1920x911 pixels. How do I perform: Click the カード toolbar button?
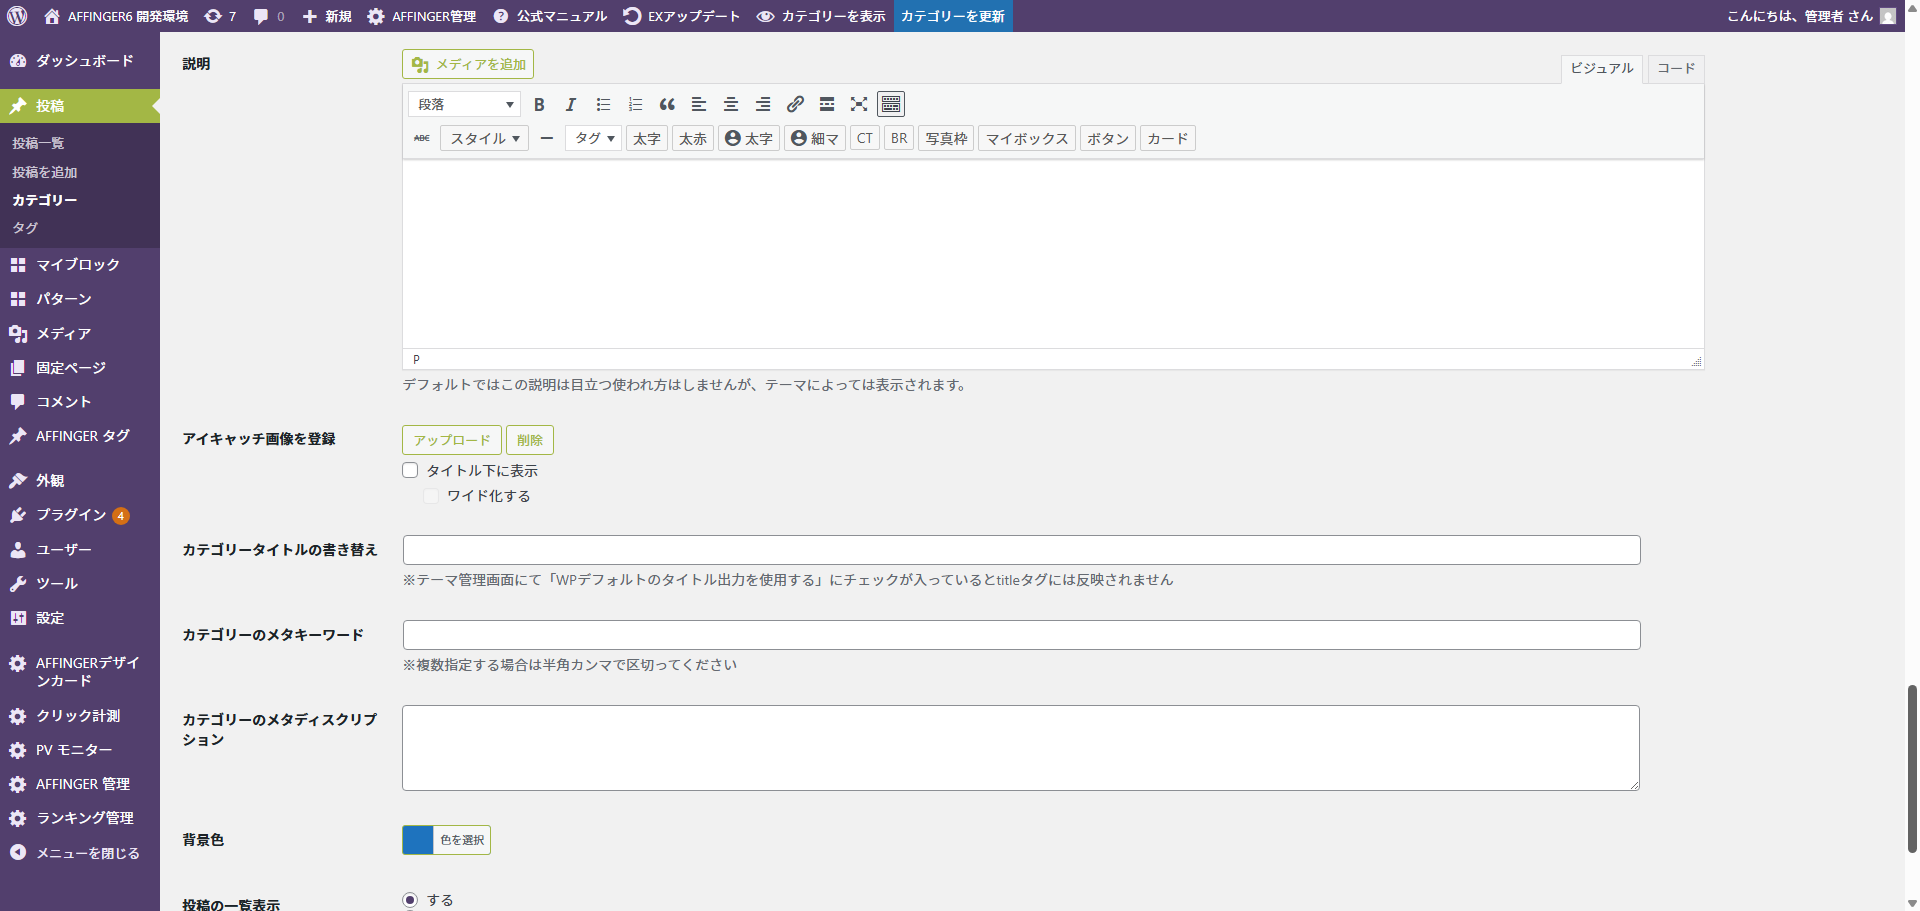pos(1168,138)
